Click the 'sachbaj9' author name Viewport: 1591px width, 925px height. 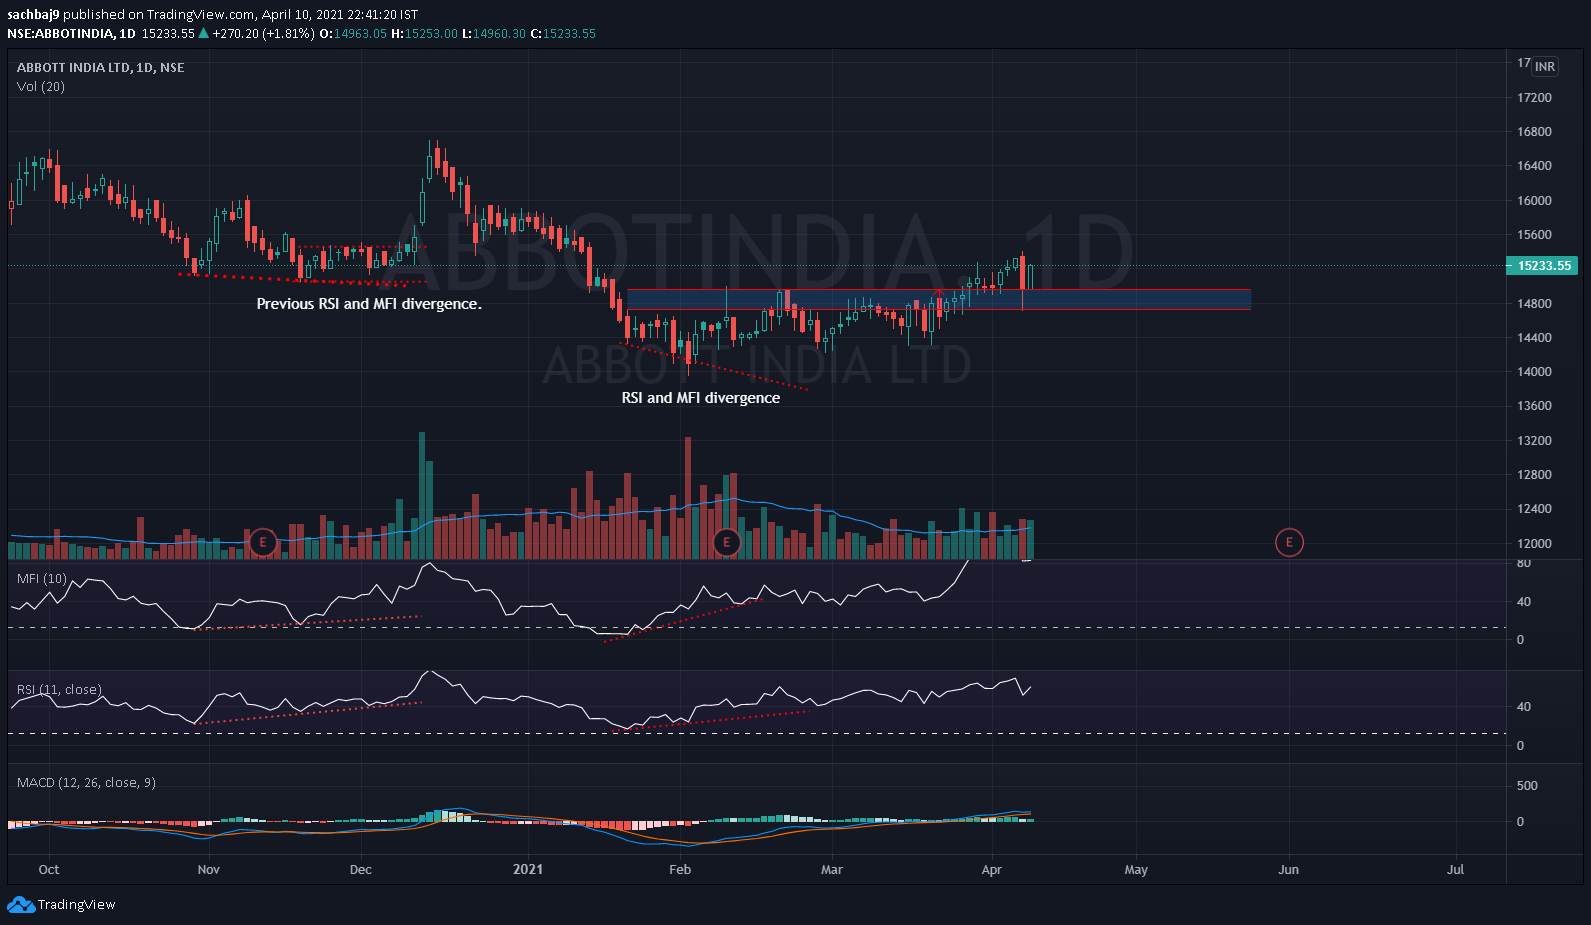point(33,14)
